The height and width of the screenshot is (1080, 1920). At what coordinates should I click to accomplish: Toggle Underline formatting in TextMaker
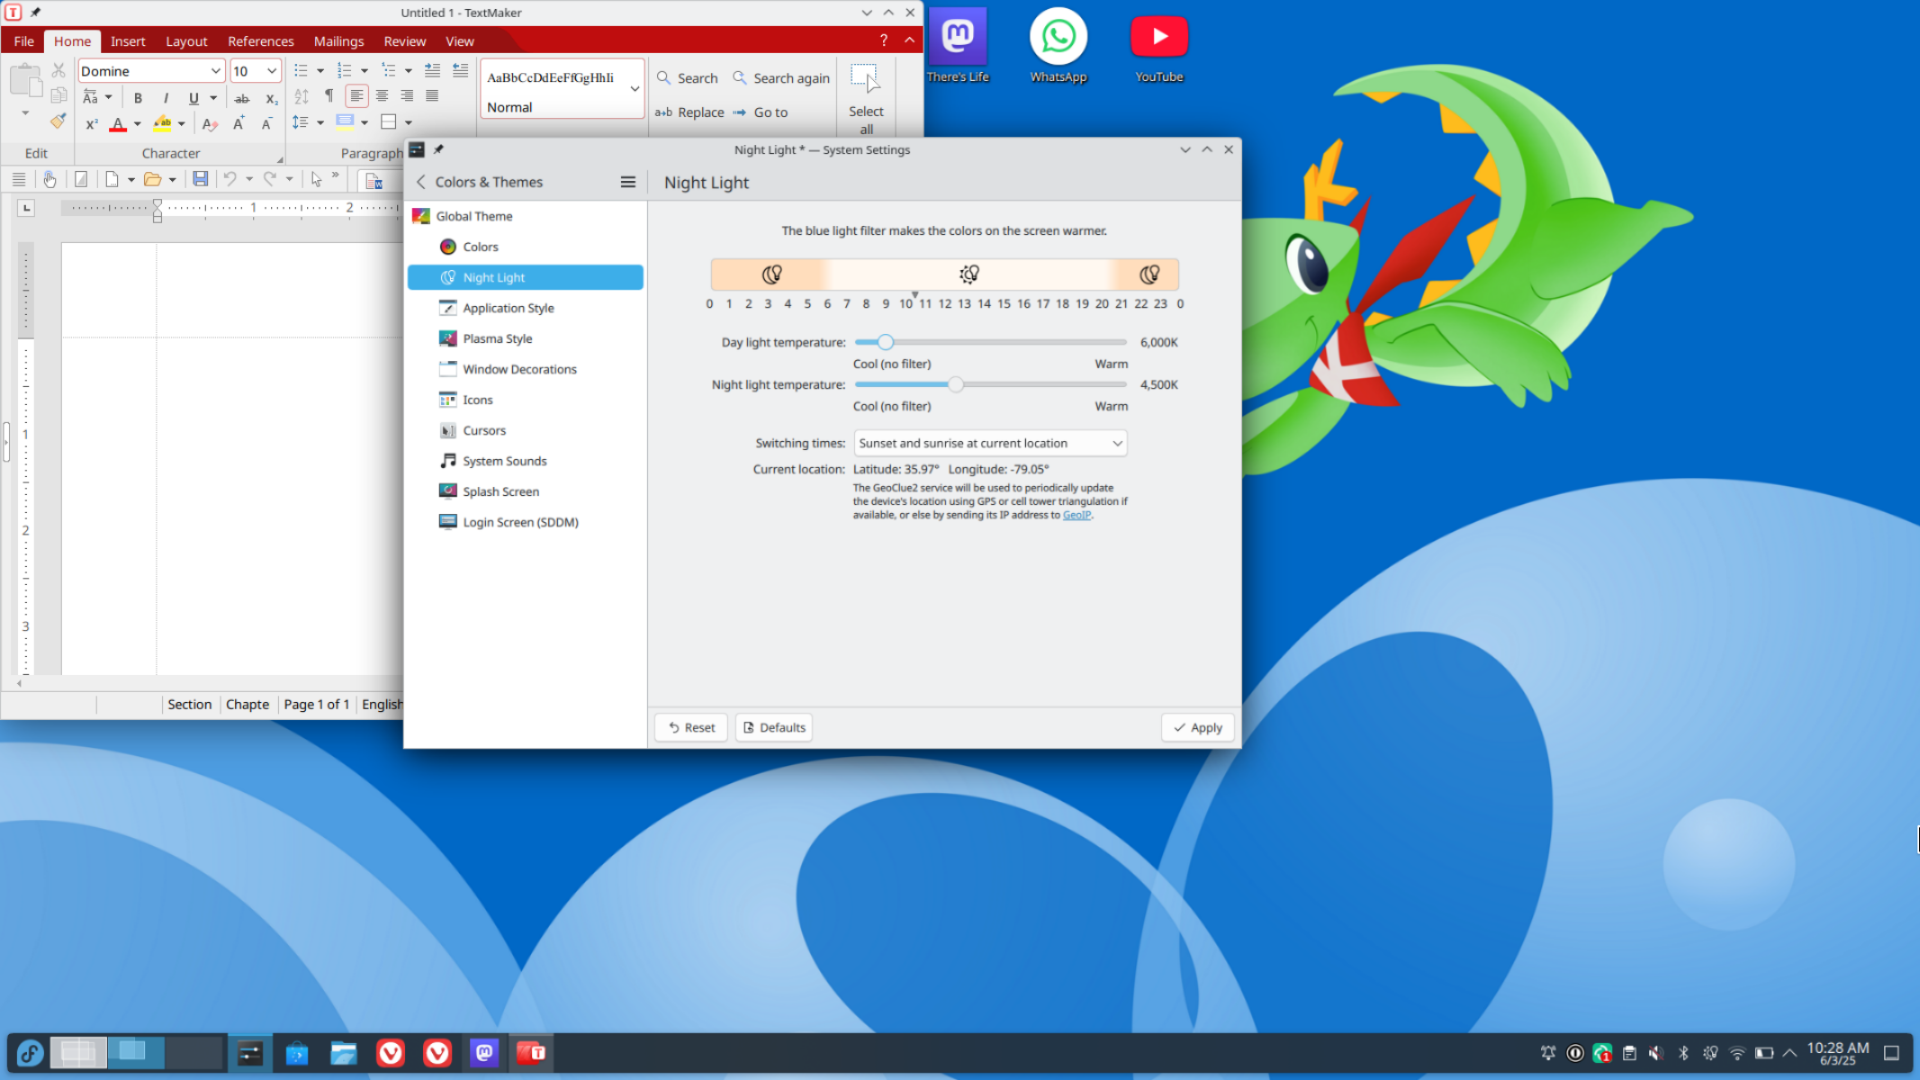pyautogui.click(x=194, y=98)
